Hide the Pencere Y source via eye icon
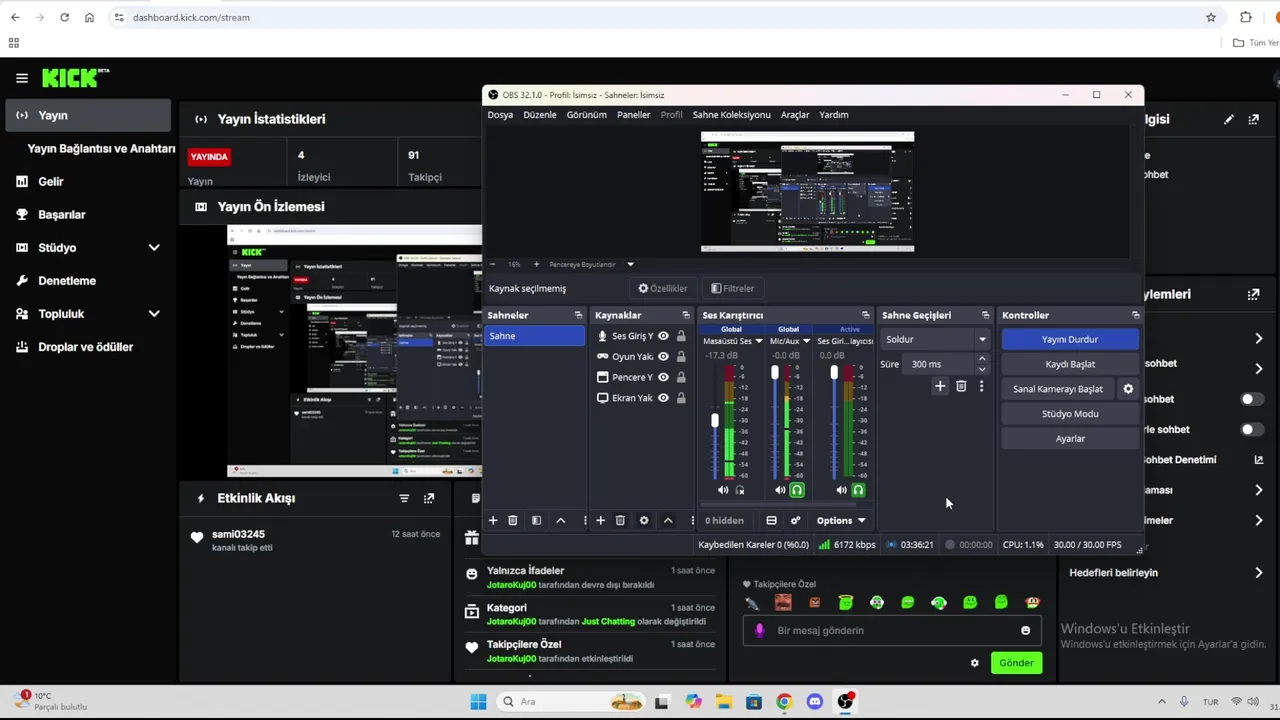 click(663, 377)
